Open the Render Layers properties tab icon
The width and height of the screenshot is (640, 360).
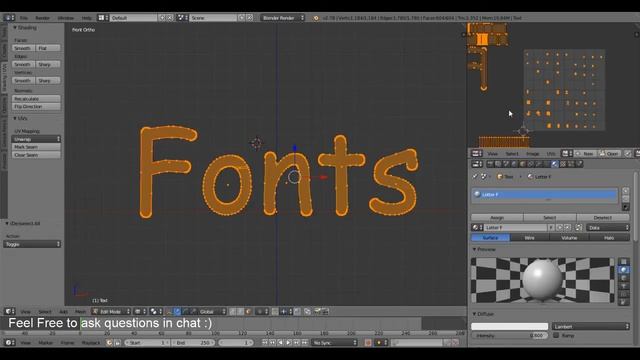(498, 164)
